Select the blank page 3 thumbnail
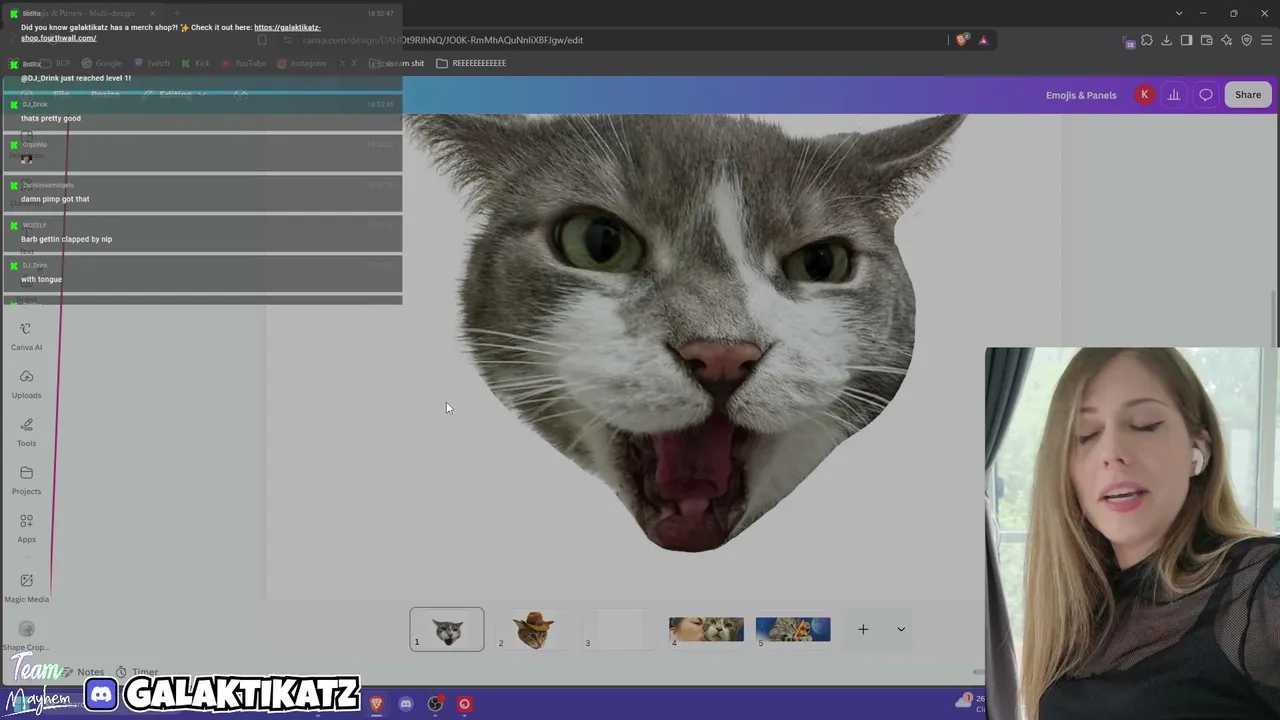The width and height of the screenshot is (1280, 720). (620, 629)
